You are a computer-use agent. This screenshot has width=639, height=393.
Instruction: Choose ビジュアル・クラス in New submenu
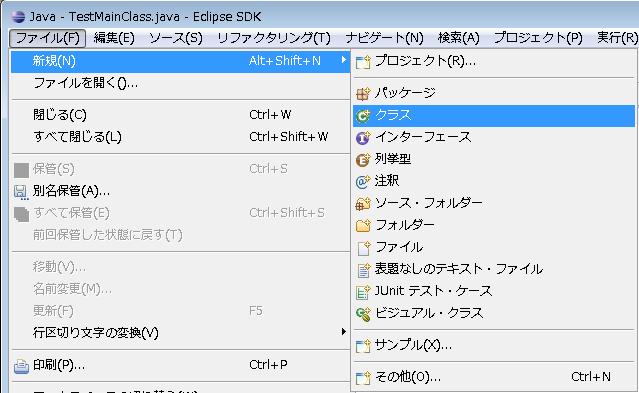(494, 313)
